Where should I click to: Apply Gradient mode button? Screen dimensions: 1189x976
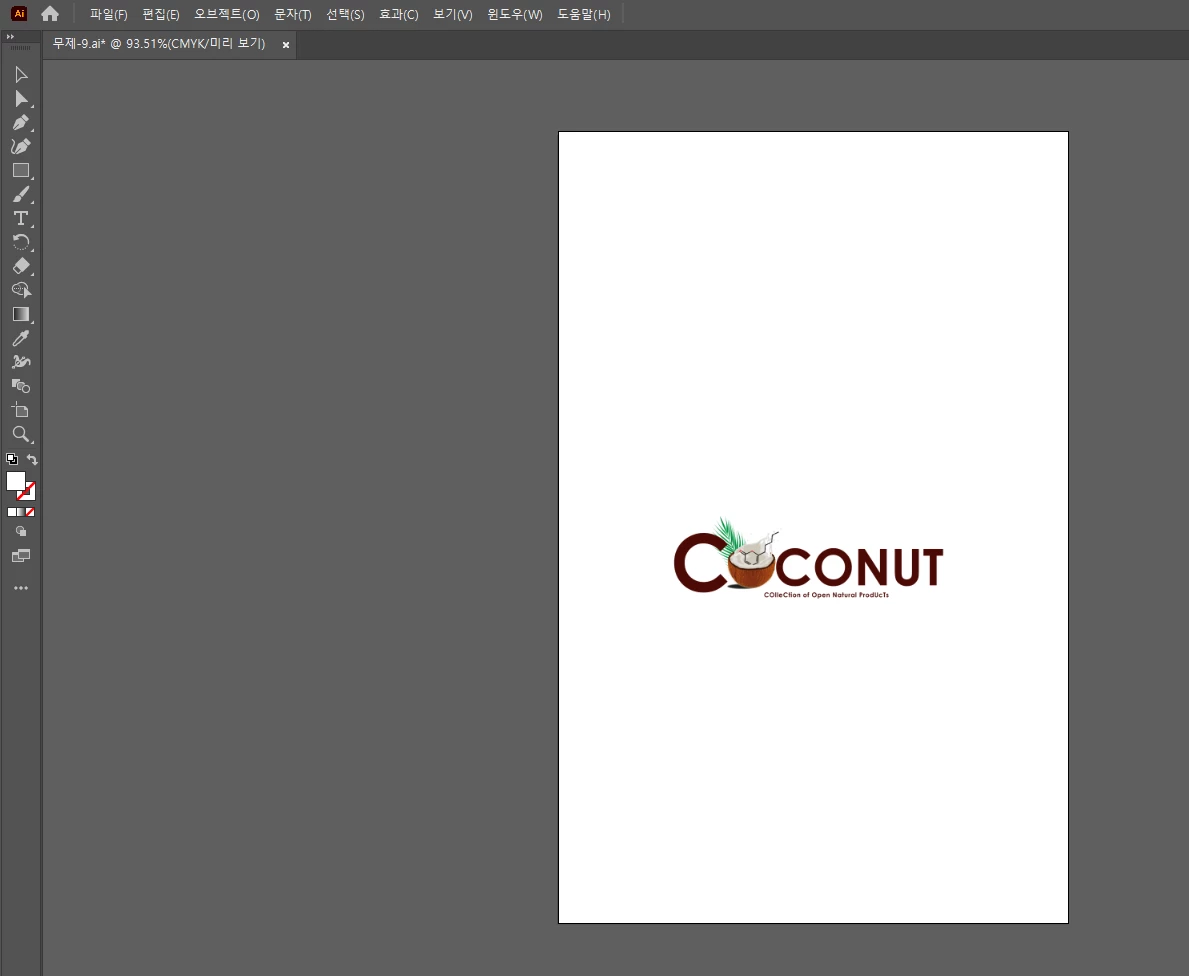(21, 512)
